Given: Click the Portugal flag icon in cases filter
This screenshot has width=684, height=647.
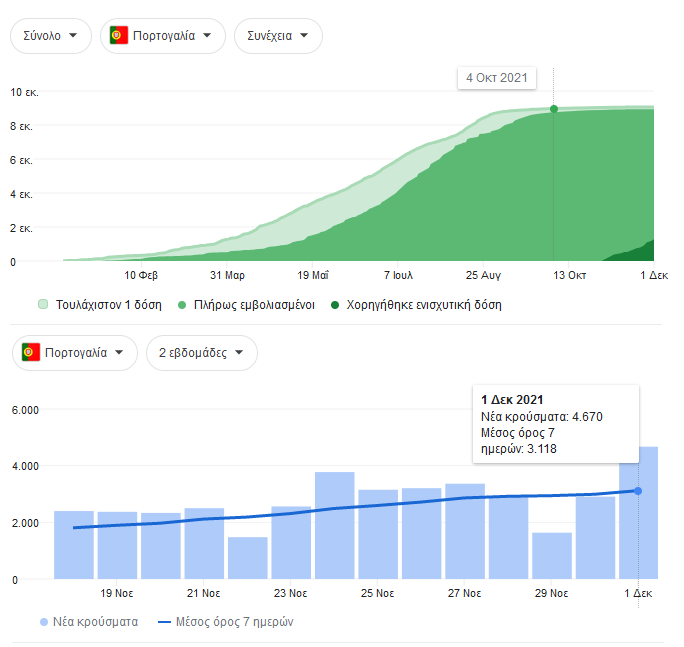Looking at the screenshot, I should pyautogui.click(x=30, y=353).
